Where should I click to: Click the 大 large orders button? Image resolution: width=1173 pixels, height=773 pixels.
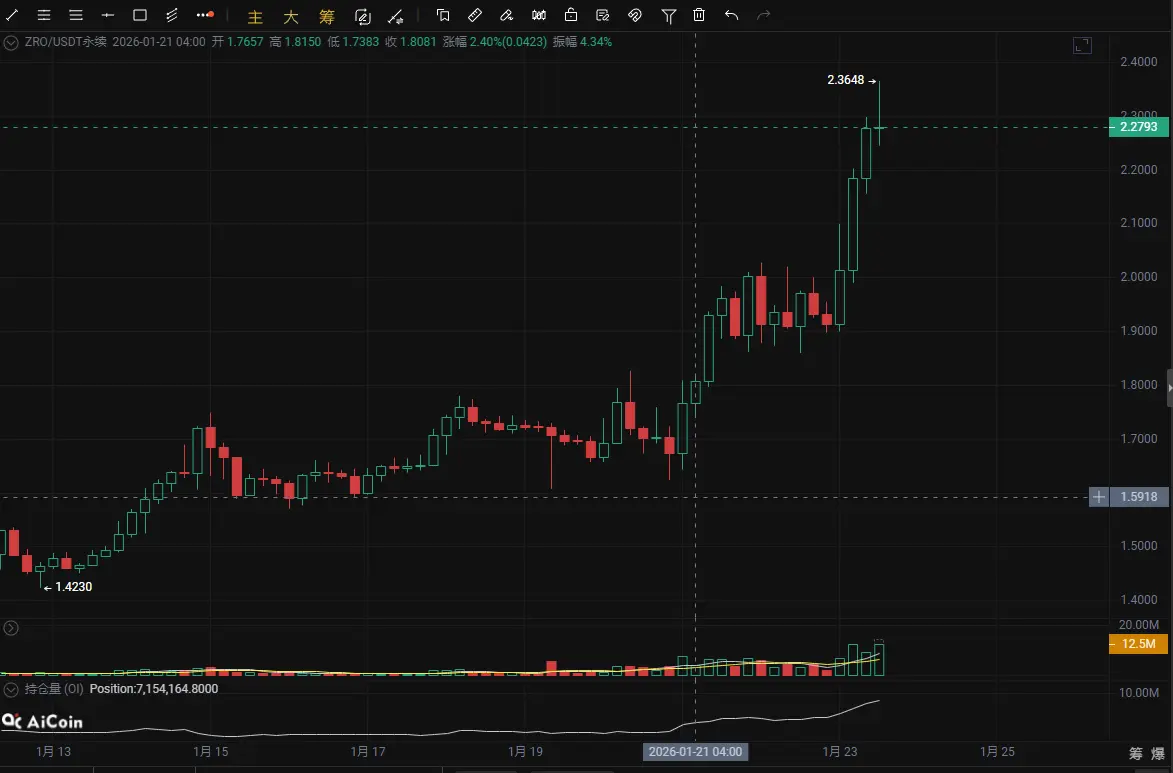290,16
